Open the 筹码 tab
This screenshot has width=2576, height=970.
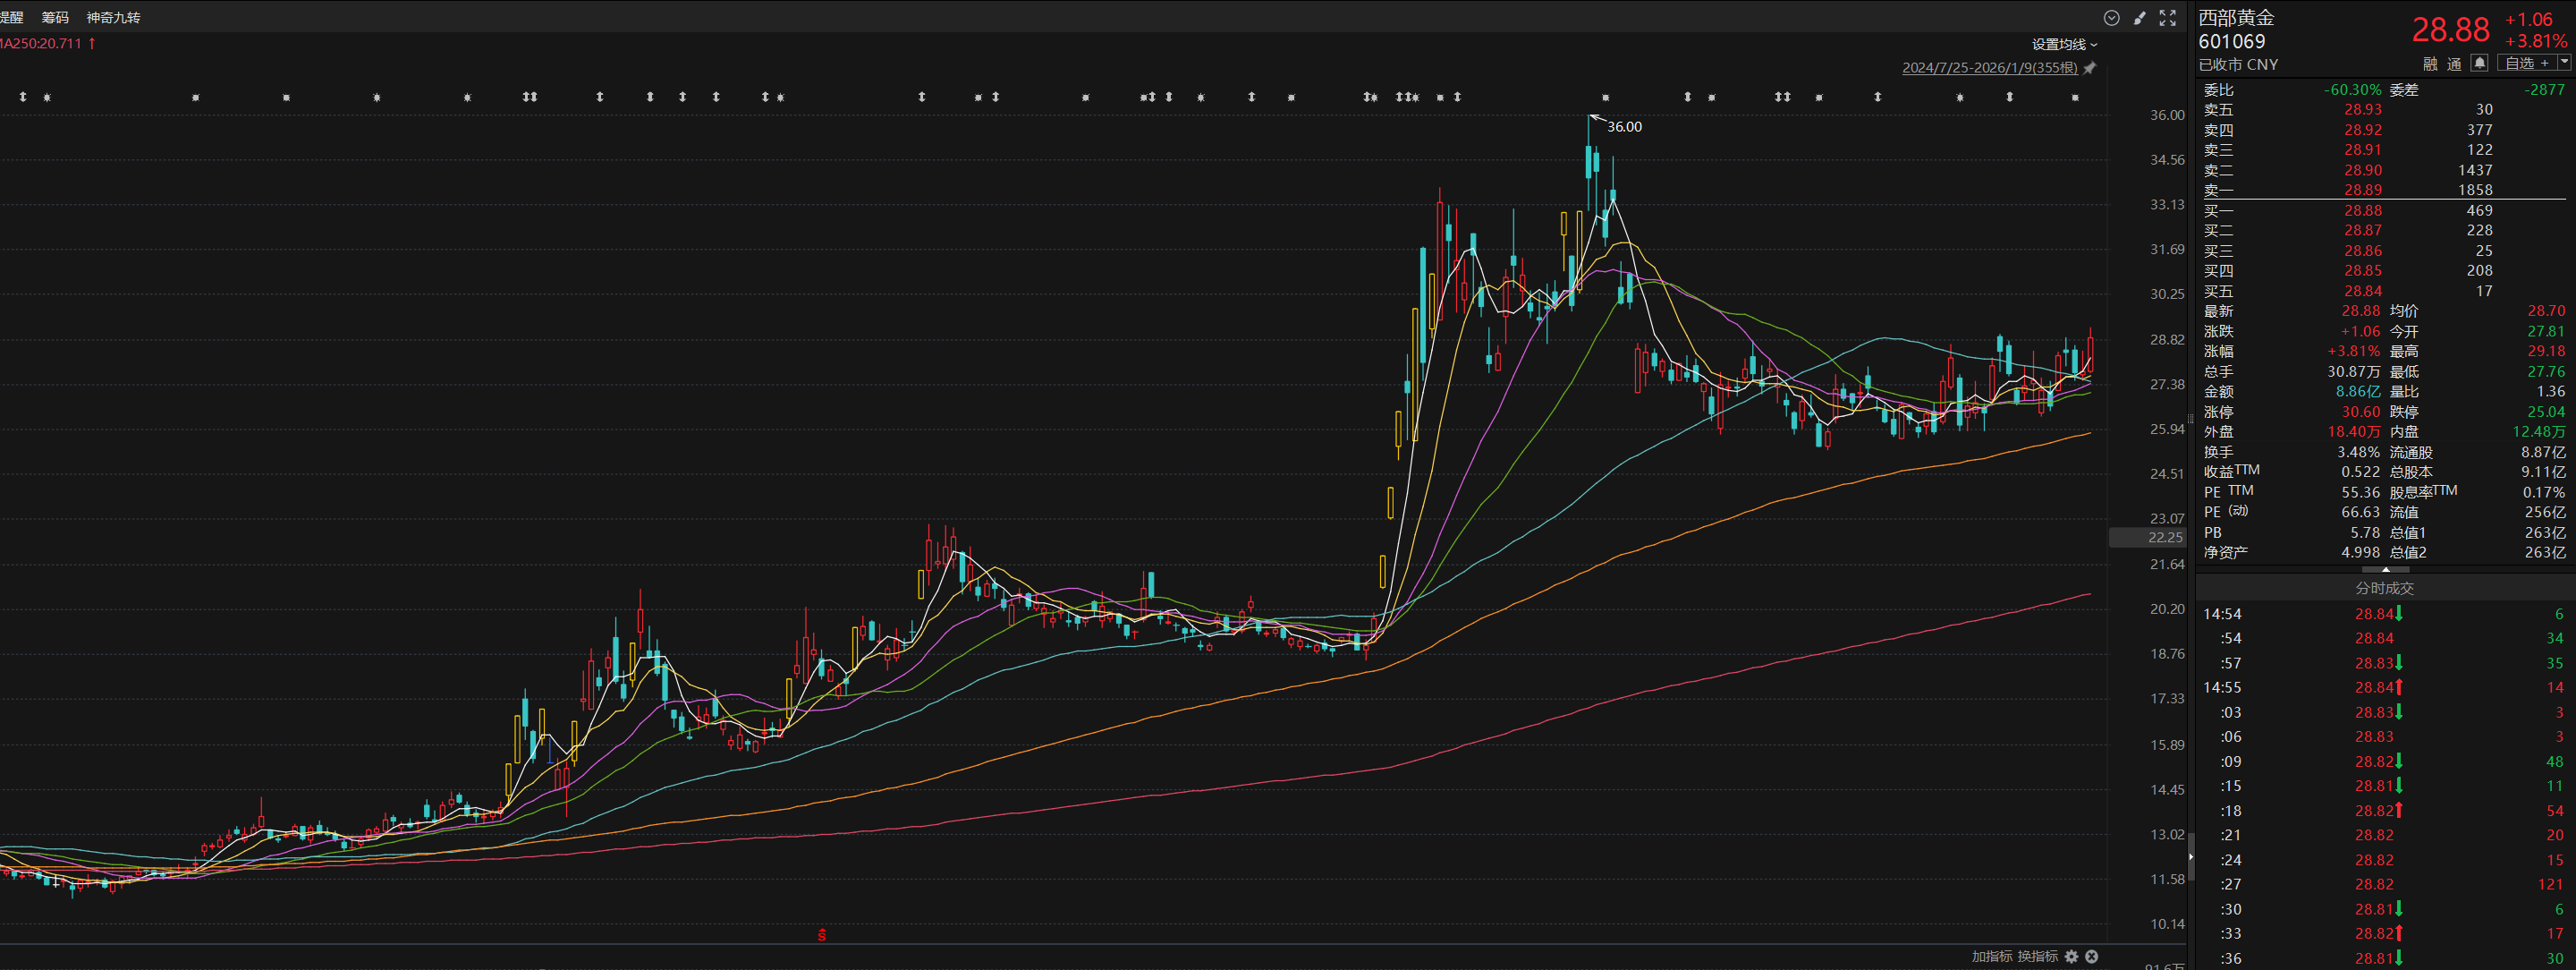(55, 17)
